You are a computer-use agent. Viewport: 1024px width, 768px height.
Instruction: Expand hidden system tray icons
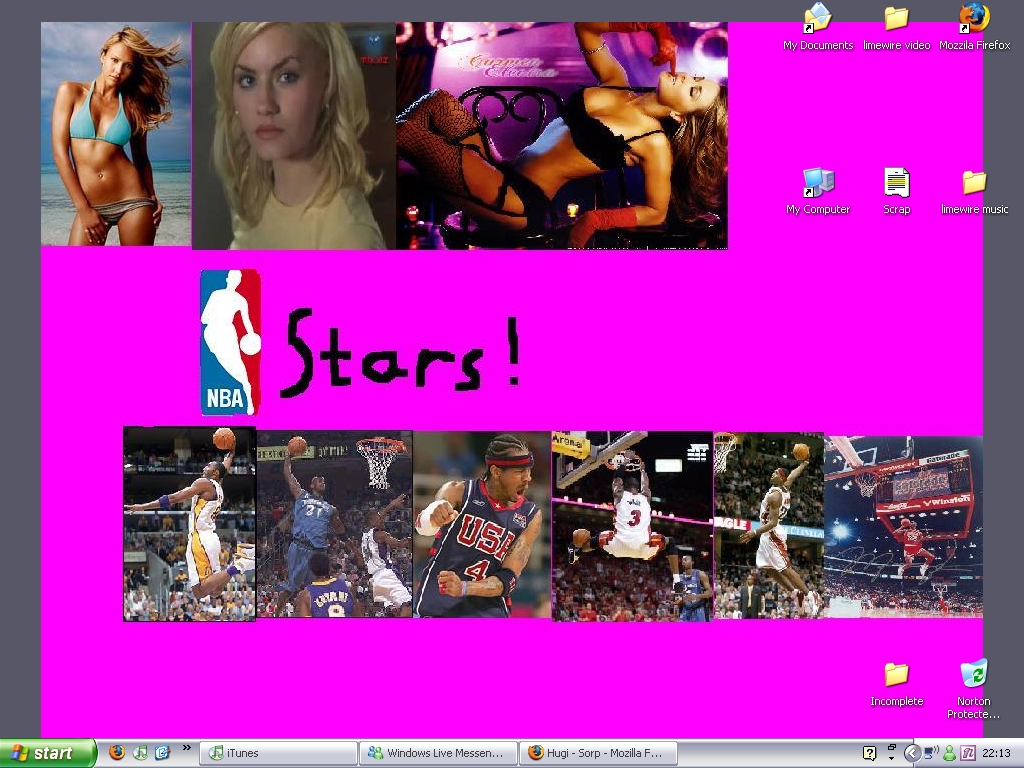[912, 753]
